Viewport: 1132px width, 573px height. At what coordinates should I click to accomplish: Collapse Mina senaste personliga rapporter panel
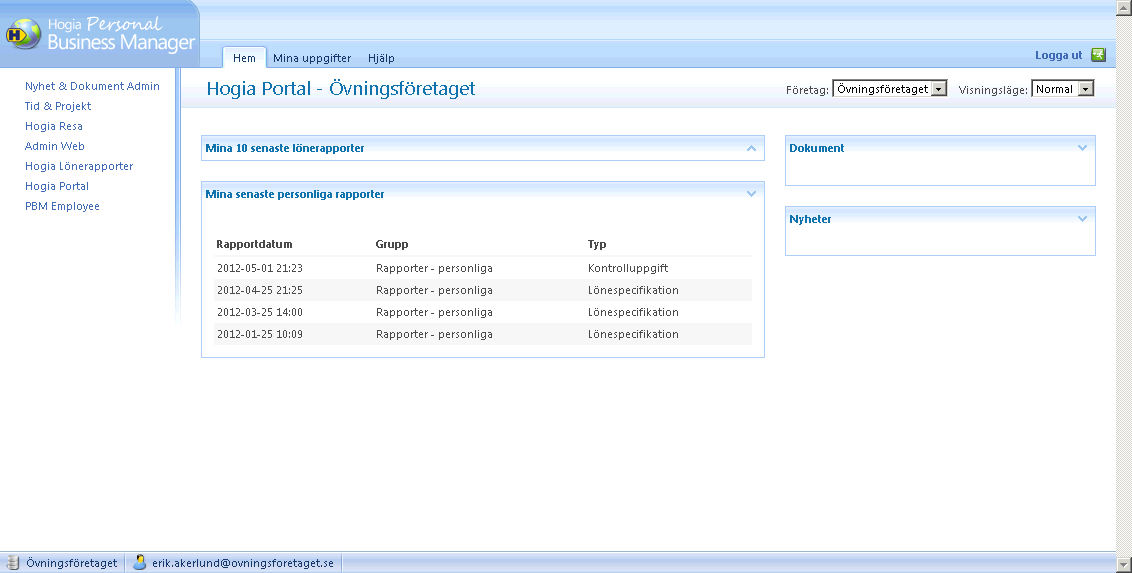click(752, 193)
